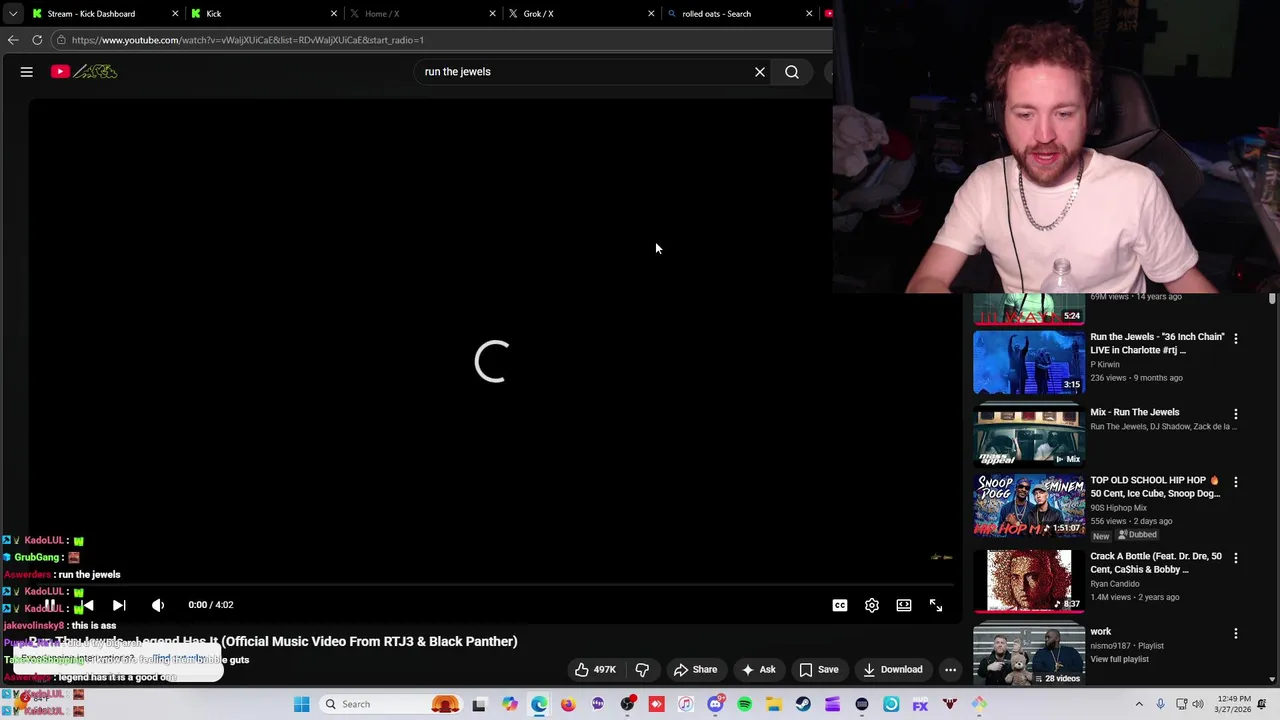Reload the page with the refresh icon
The image size is (1280, 720).
[37, 40]
